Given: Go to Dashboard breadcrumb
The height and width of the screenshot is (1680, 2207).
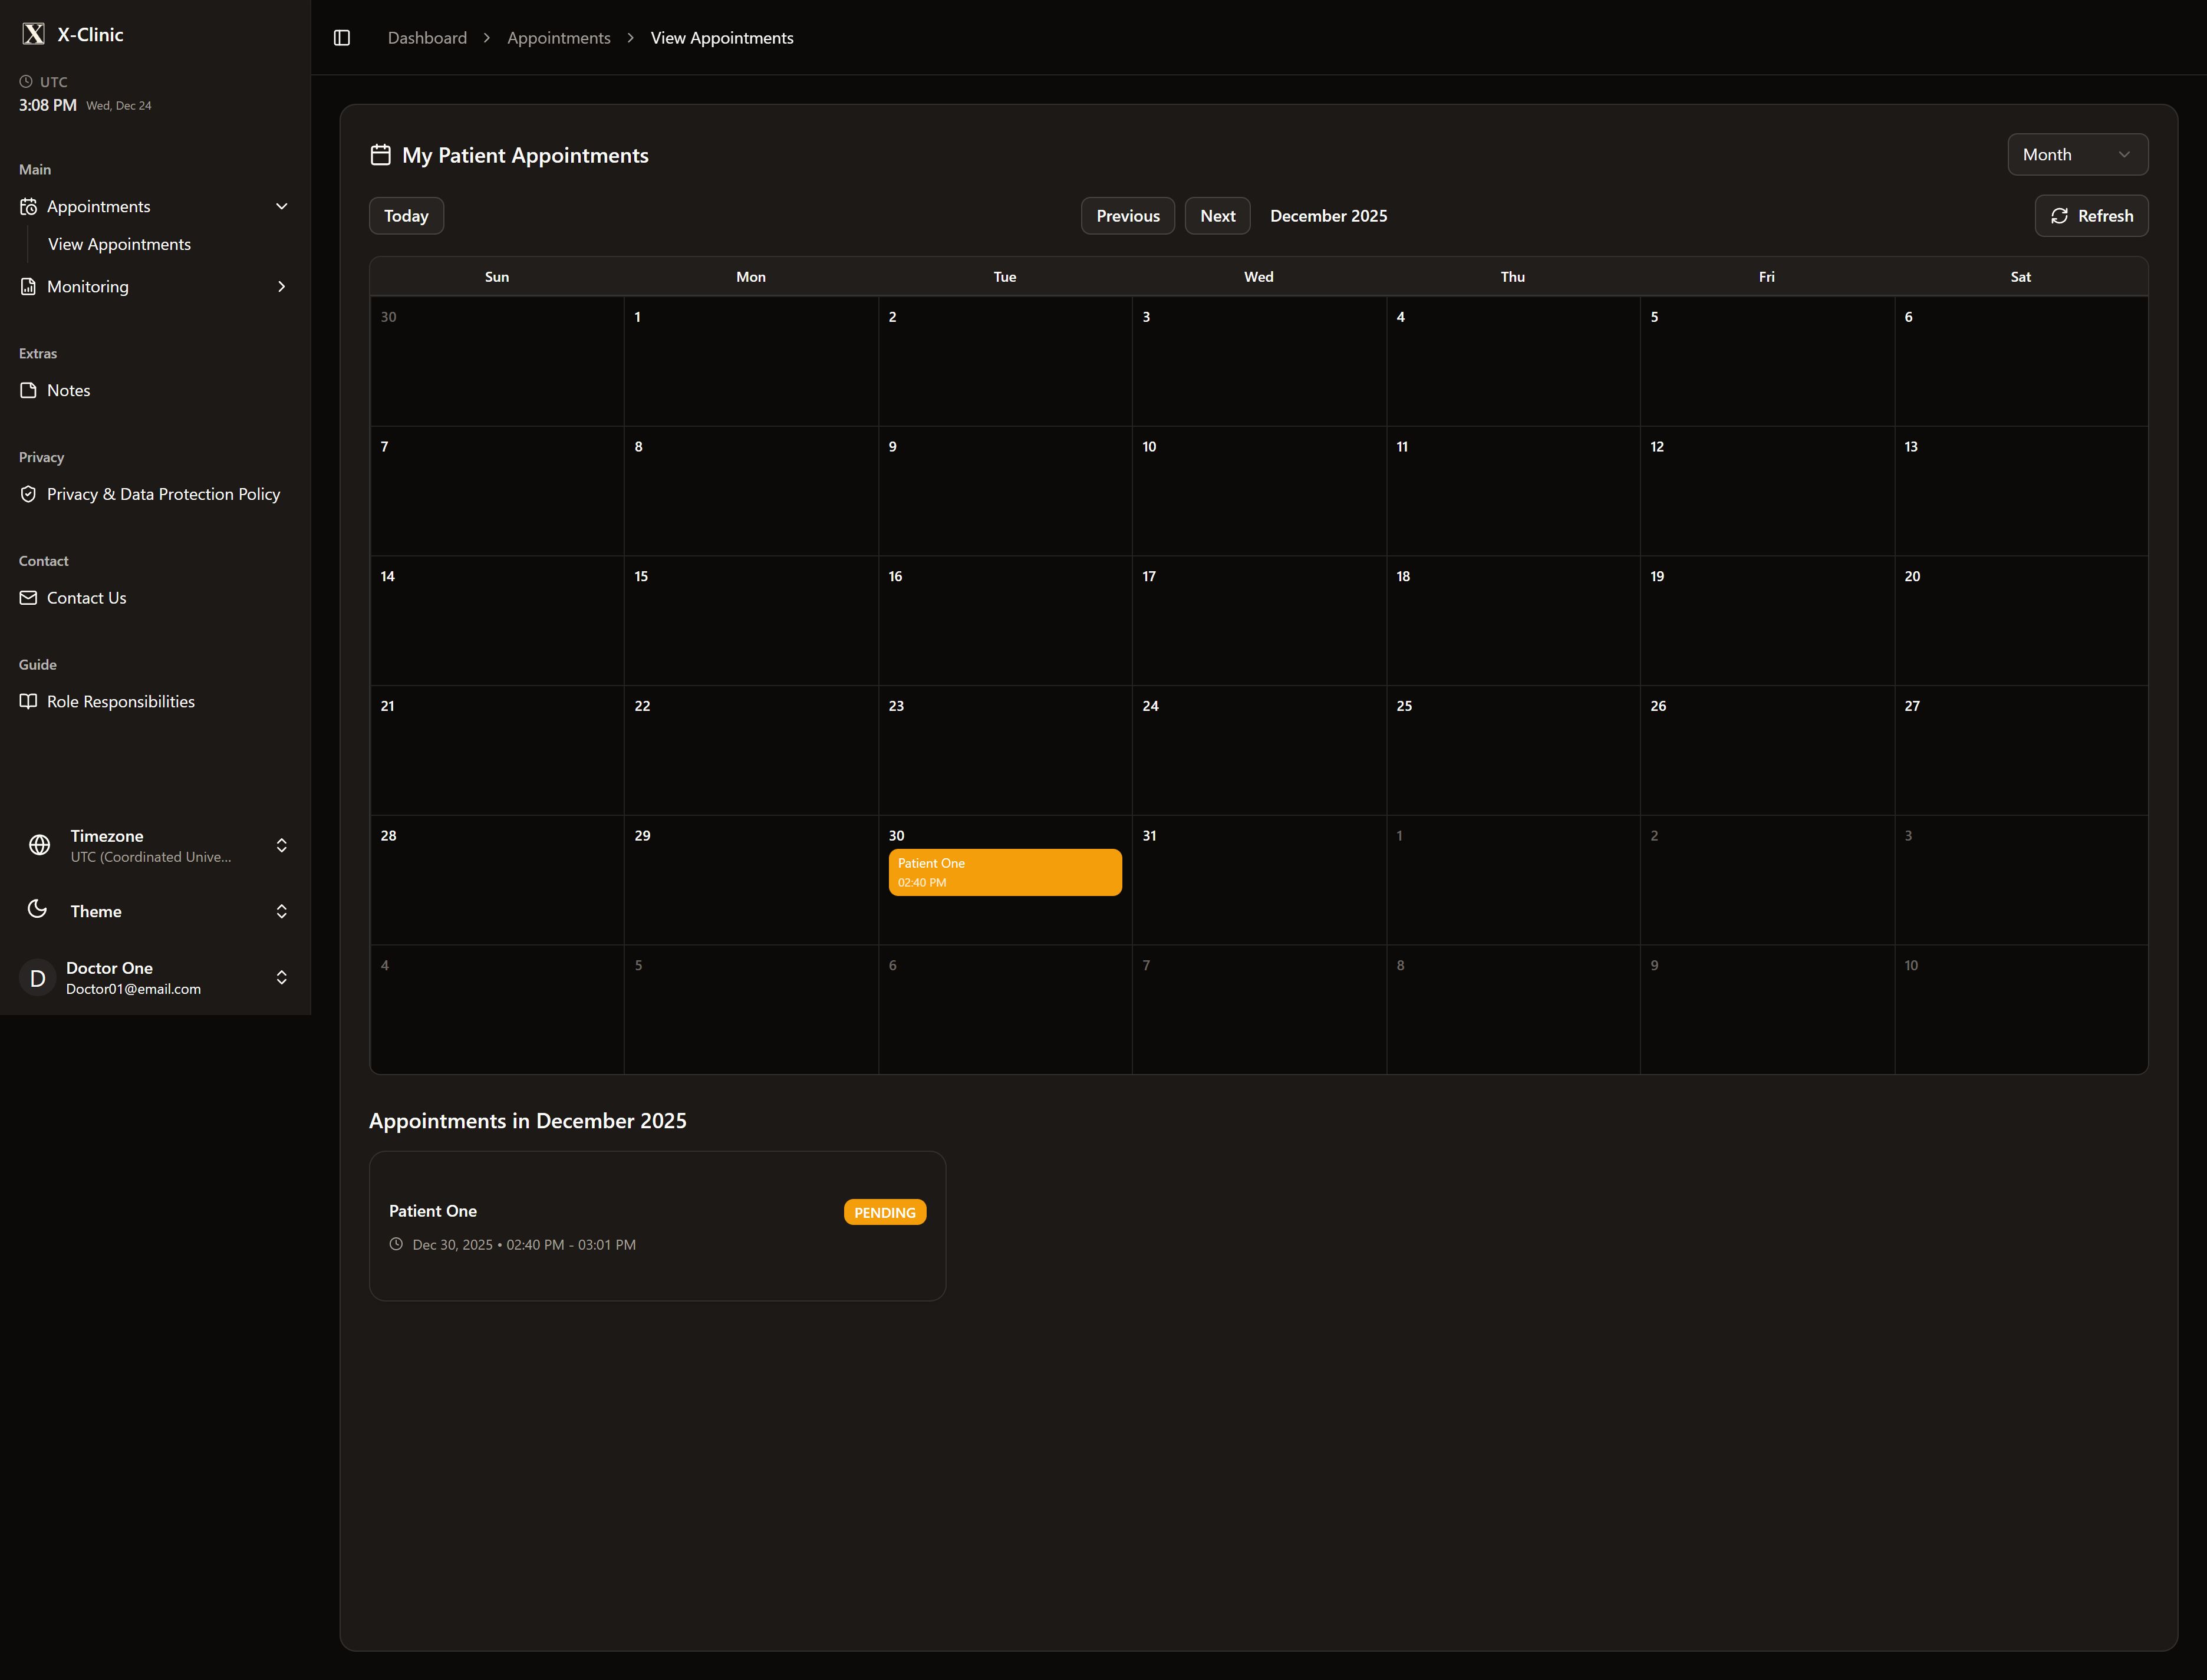Looking at the screenshot, I should pos(427,38).
